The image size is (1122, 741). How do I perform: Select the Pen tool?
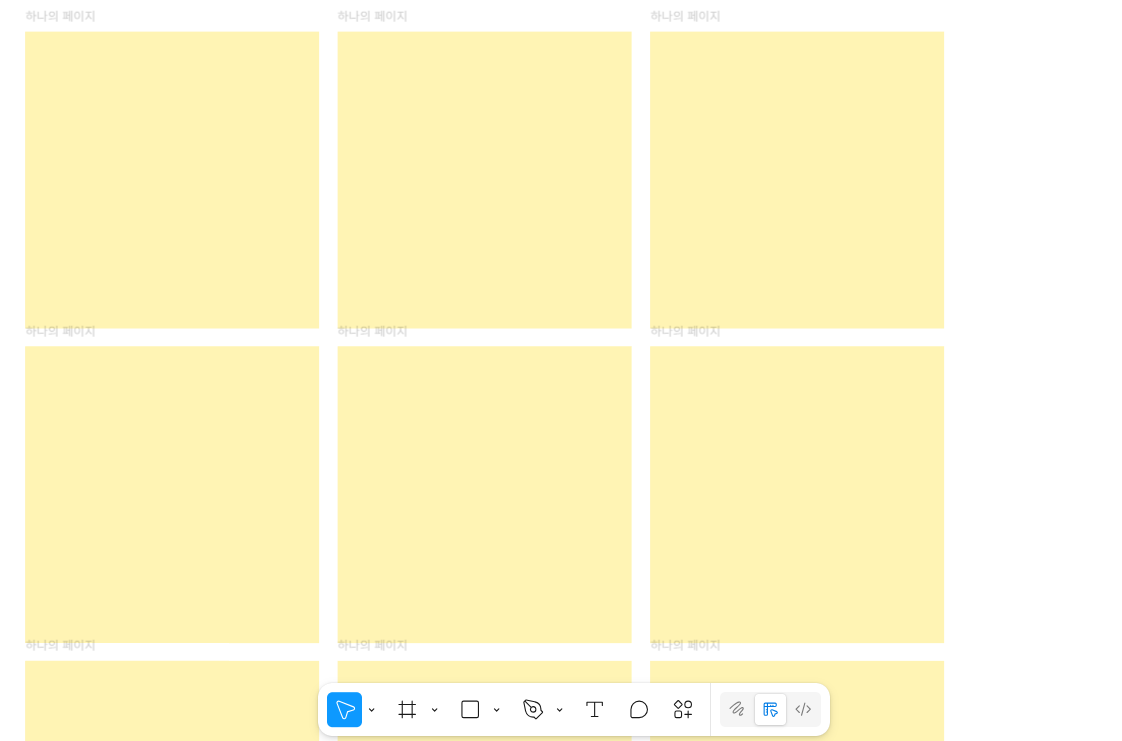pos(533,710)
